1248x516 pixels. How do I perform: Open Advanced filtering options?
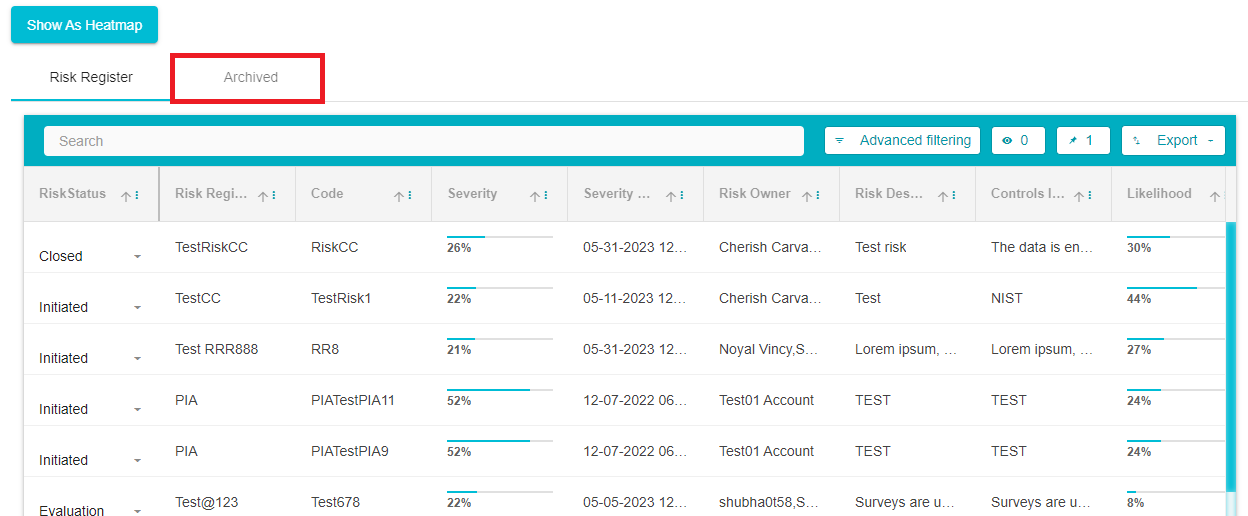[x=903, y=141]
